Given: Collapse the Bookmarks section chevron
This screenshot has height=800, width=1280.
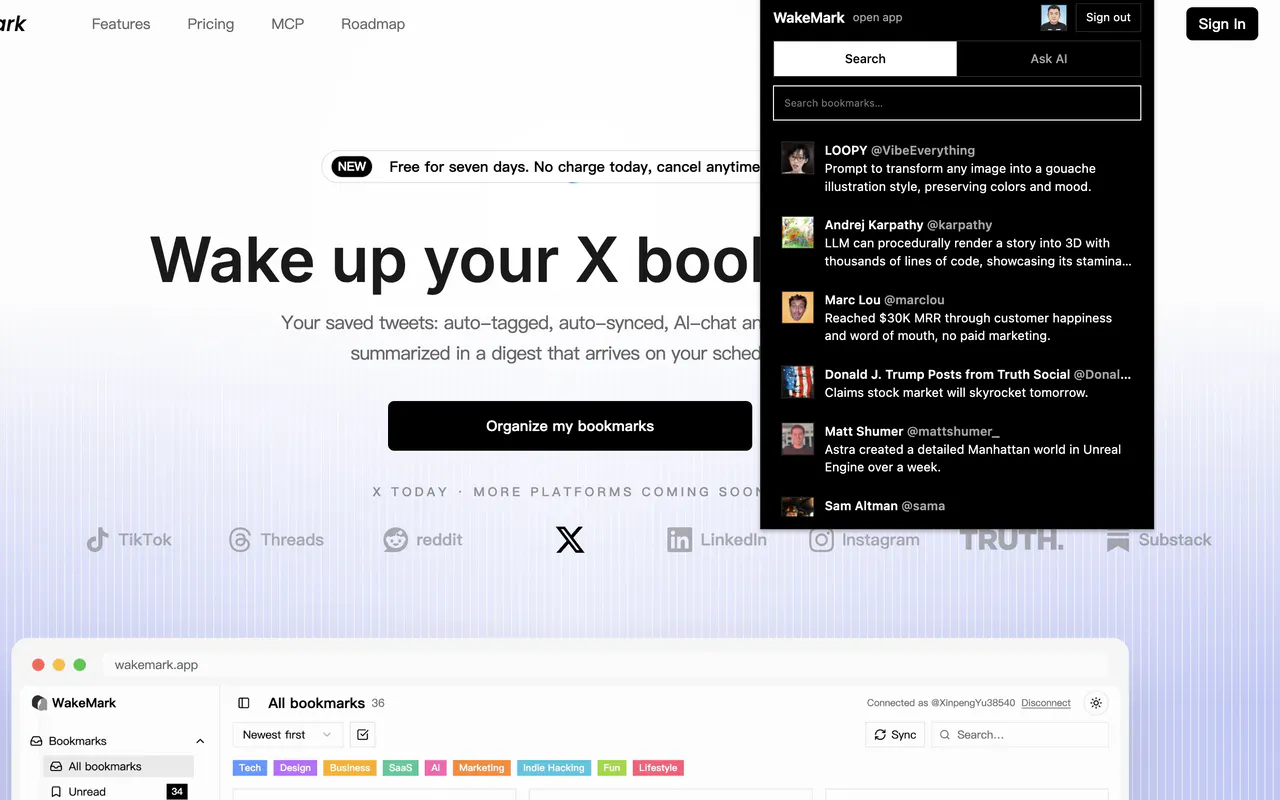Looking at the screenshot, I should [200, 741].
